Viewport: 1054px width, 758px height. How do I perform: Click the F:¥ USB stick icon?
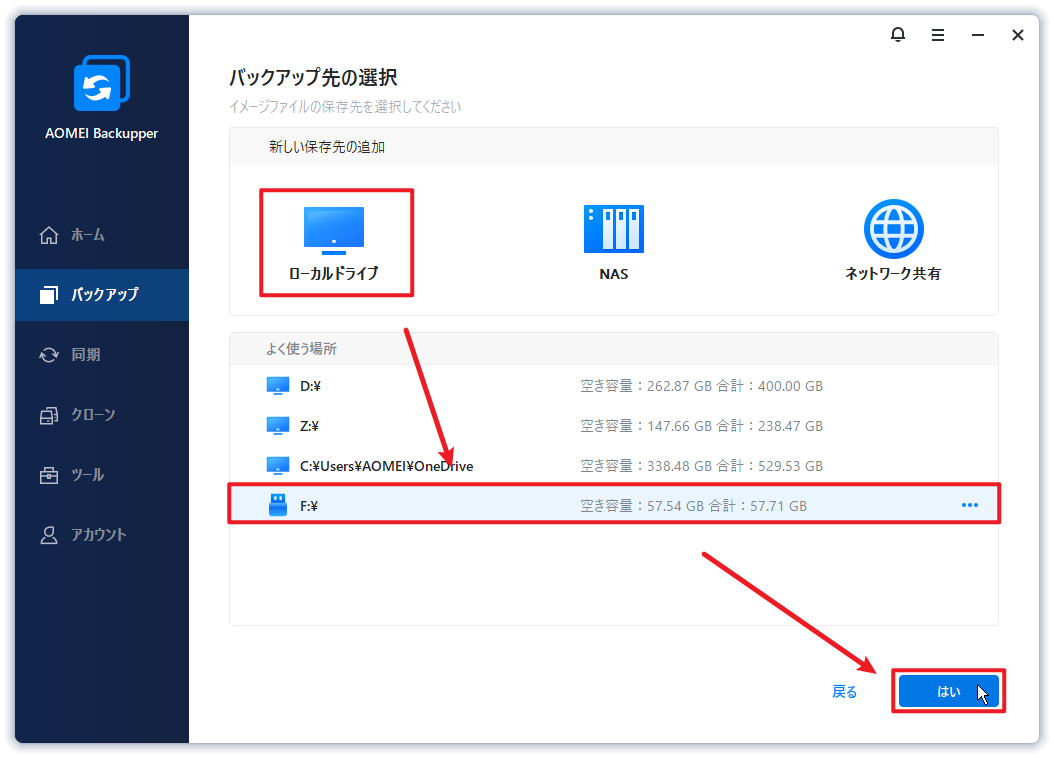pos(278,505)
